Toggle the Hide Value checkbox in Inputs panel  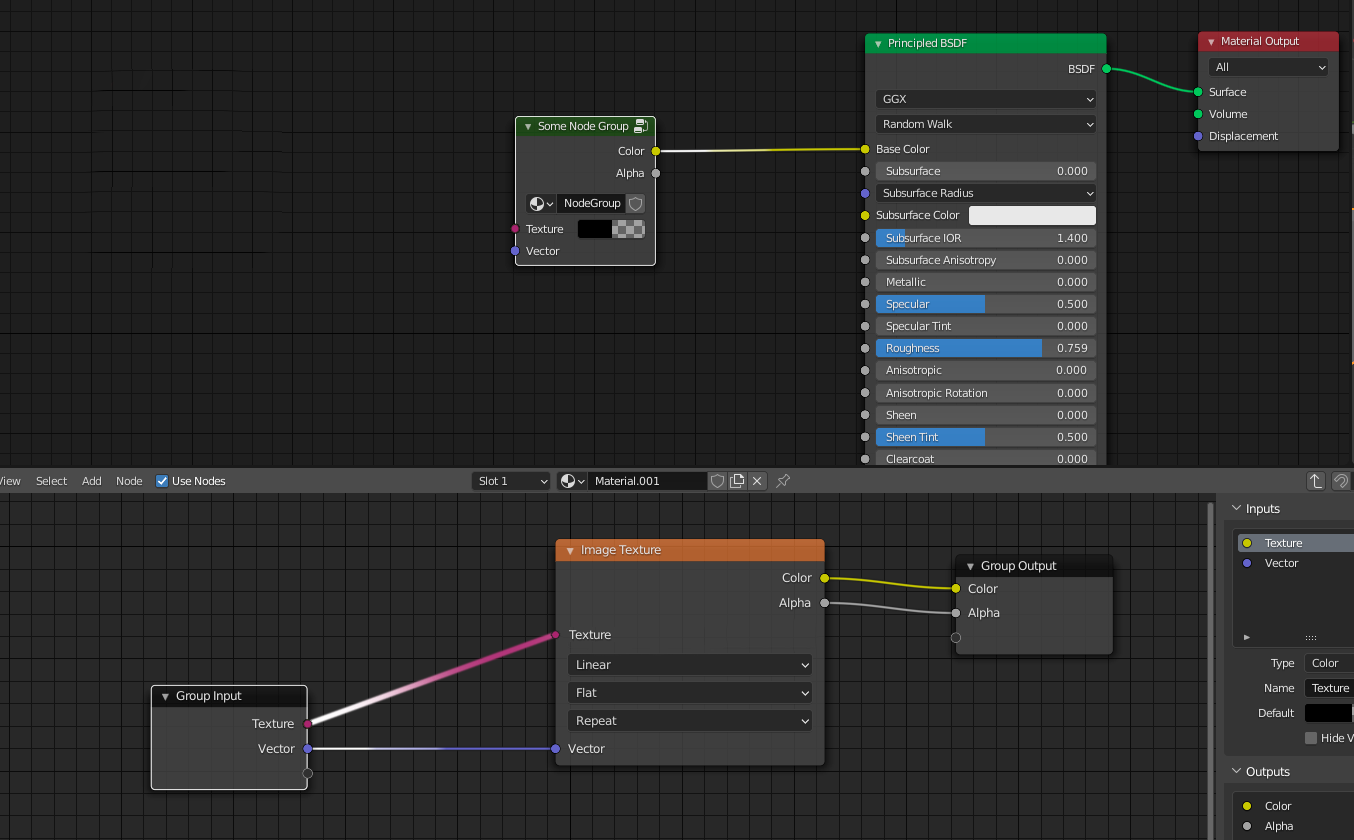tap(1311, 738)
